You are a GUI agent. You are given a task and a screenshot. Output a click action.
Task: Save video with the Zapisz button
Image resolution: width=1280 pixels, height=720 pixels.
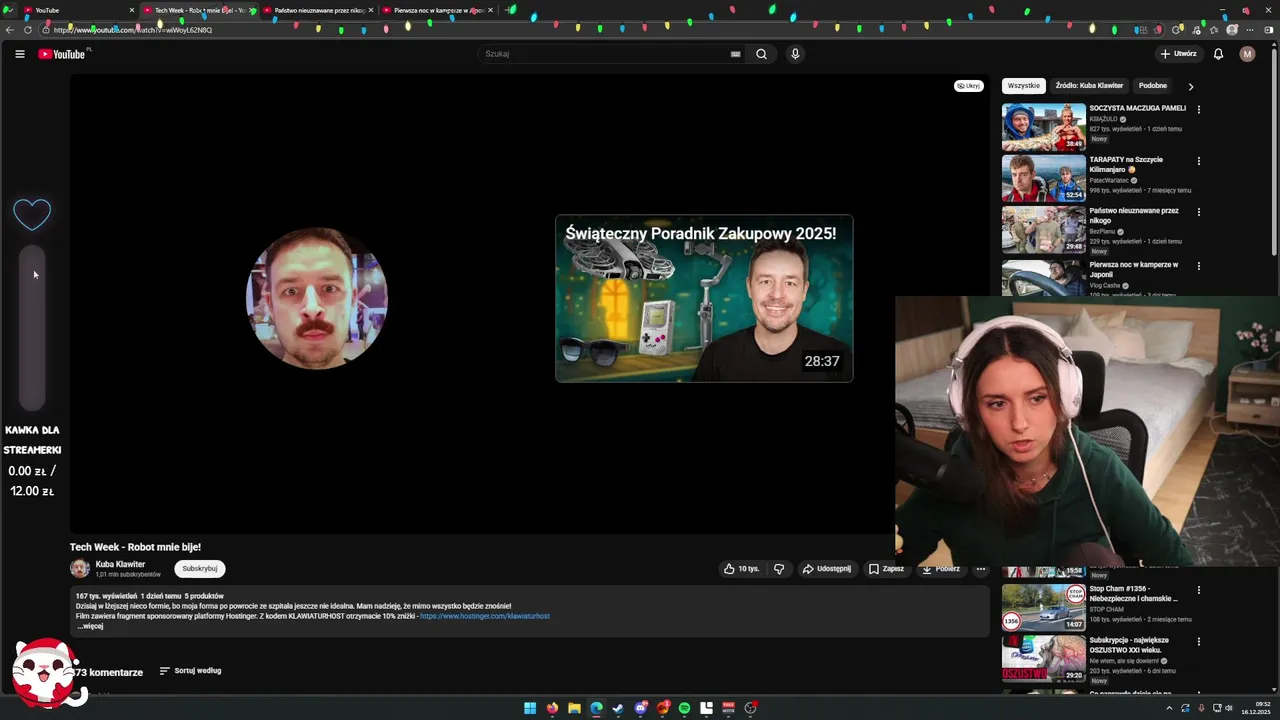[886, 569]
